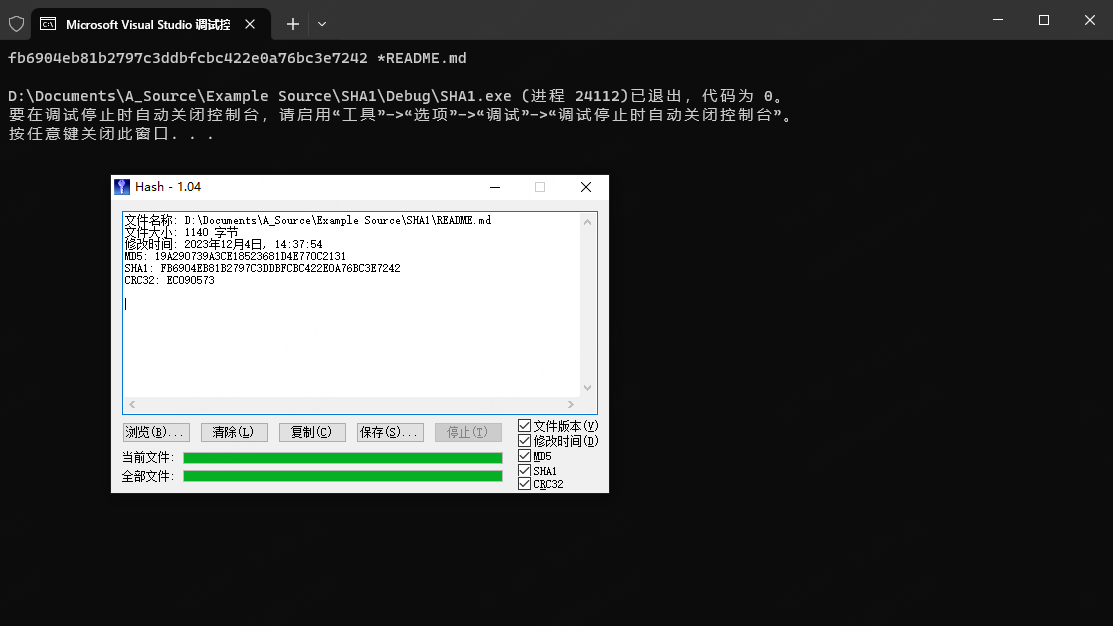Toggle the SHA1 checkbox
Image resolution: width=1113 pixels, height=626 pixels.
525,470
